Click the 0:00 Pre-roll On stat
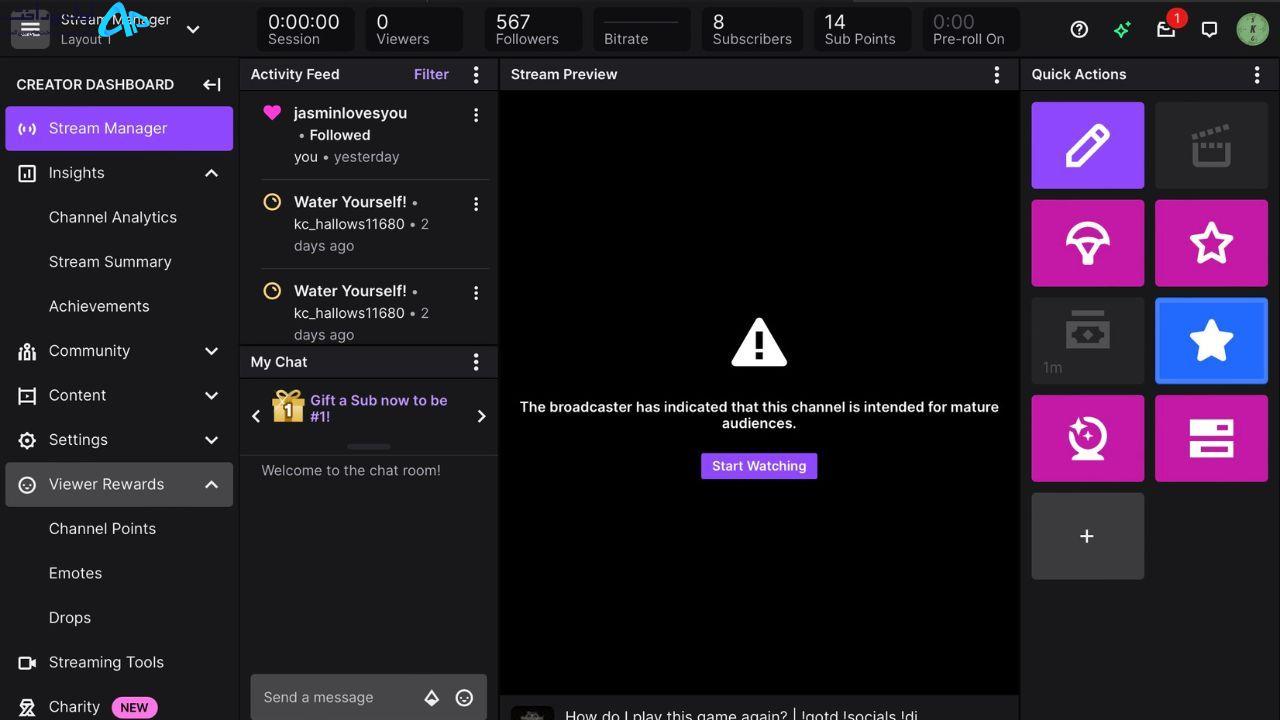Screen dimensions: 1280x720 (969, 29)
